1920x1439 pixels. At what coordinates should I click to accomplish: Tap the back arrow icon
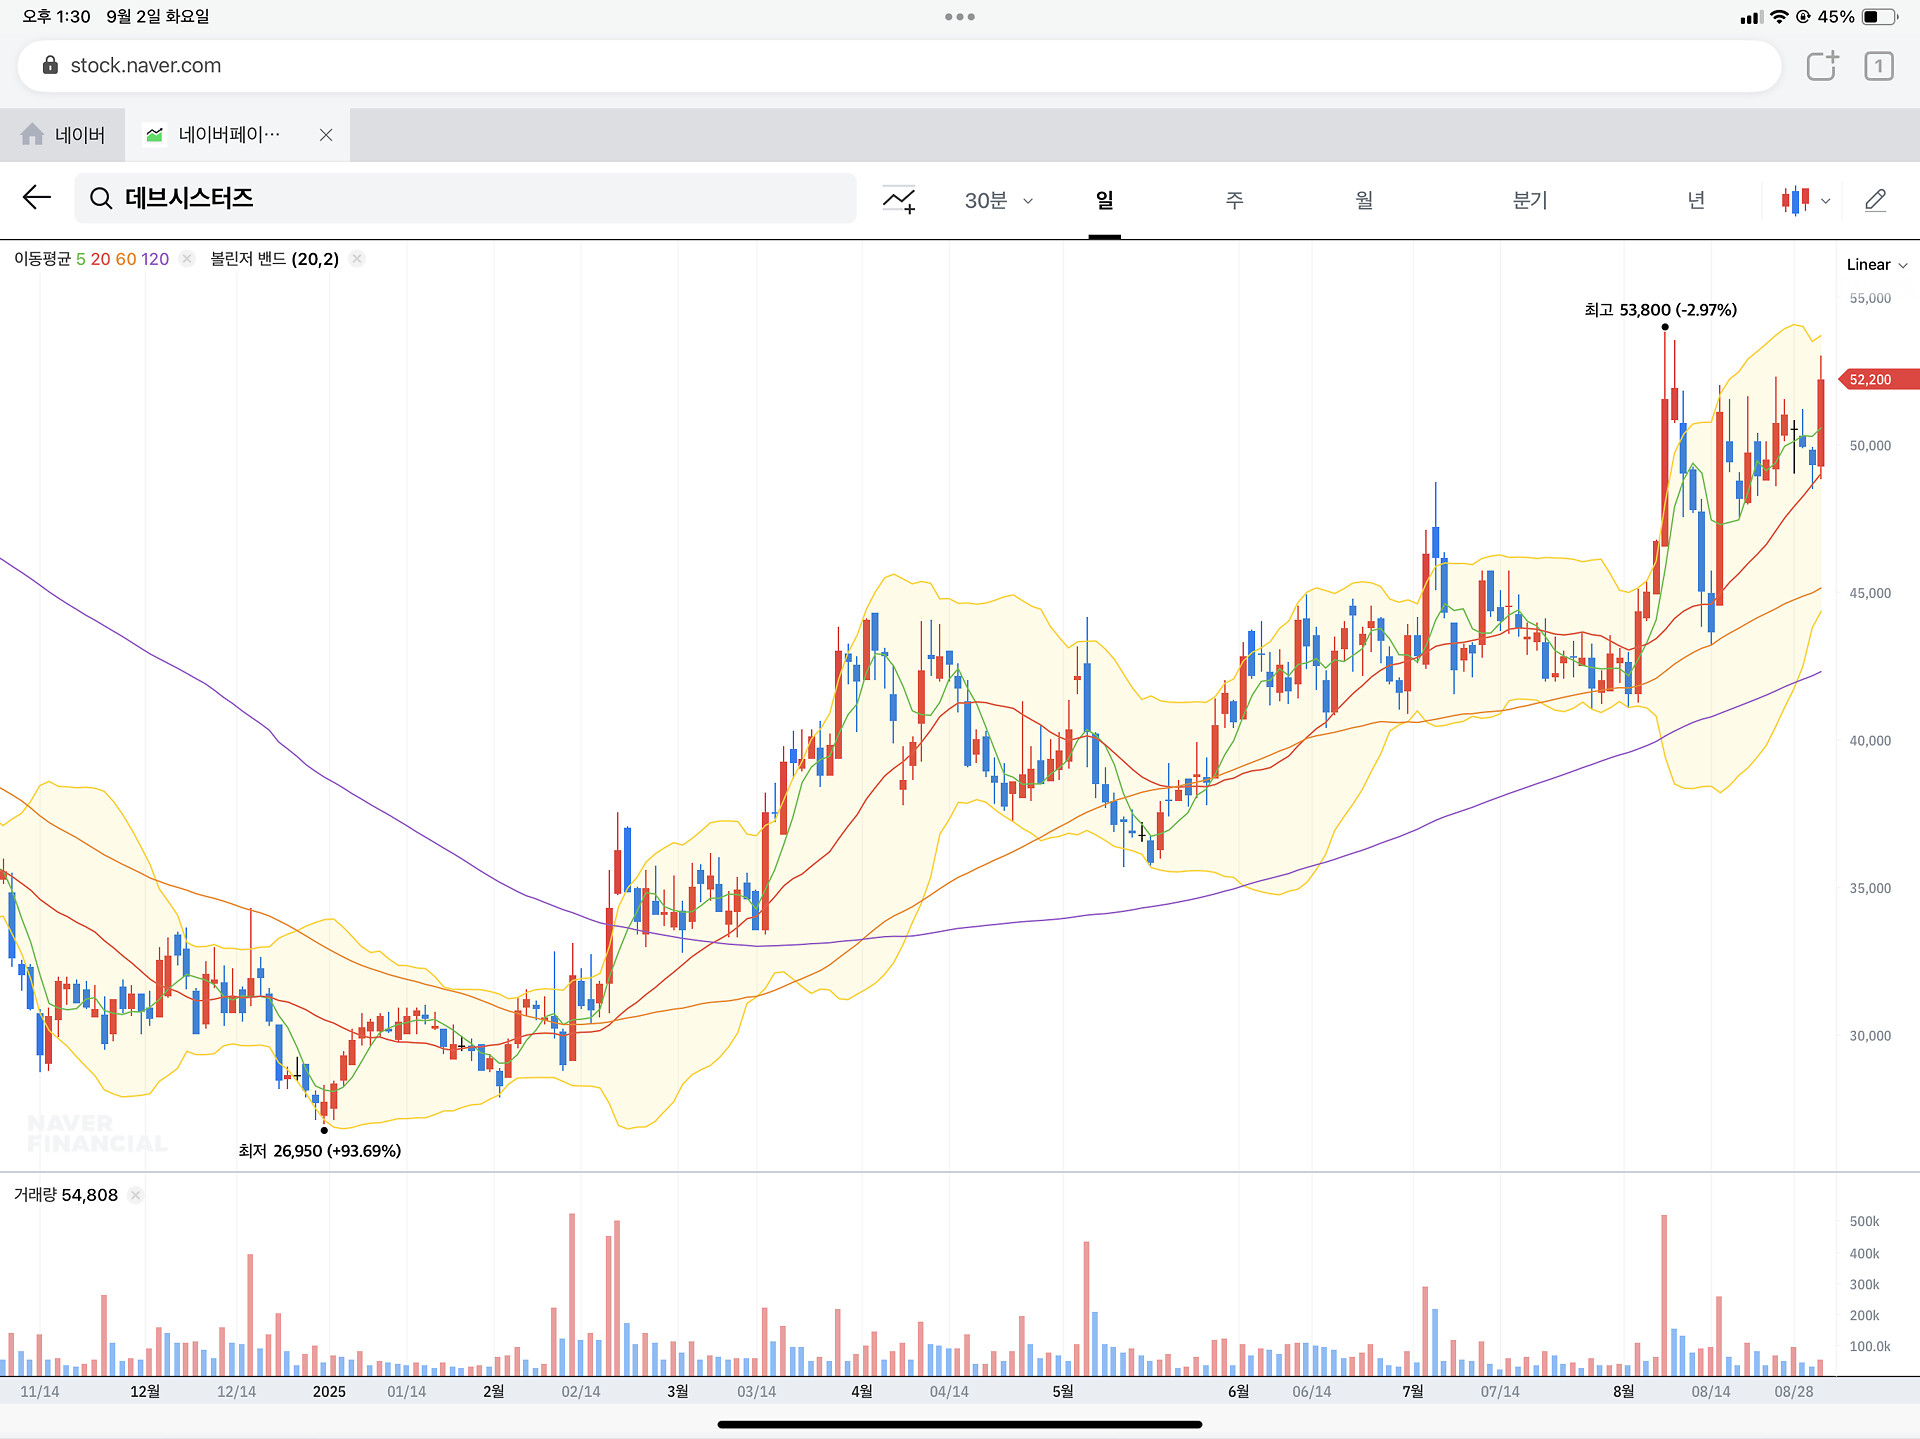(x=37, y=198)
